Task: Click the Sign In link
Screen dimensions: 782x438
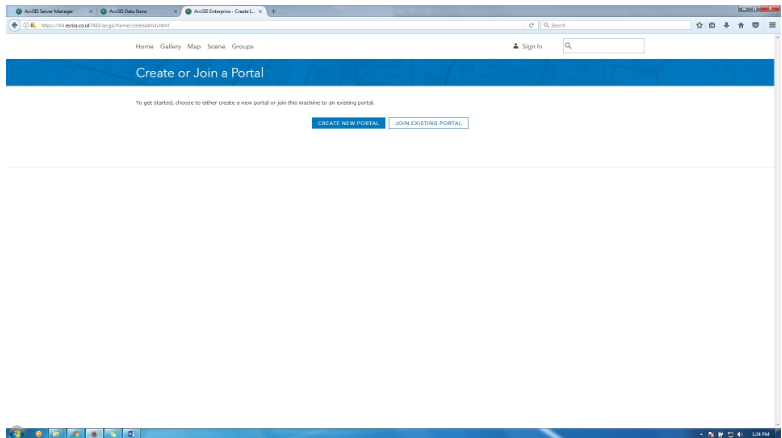Action: click(x=532, y=46)
